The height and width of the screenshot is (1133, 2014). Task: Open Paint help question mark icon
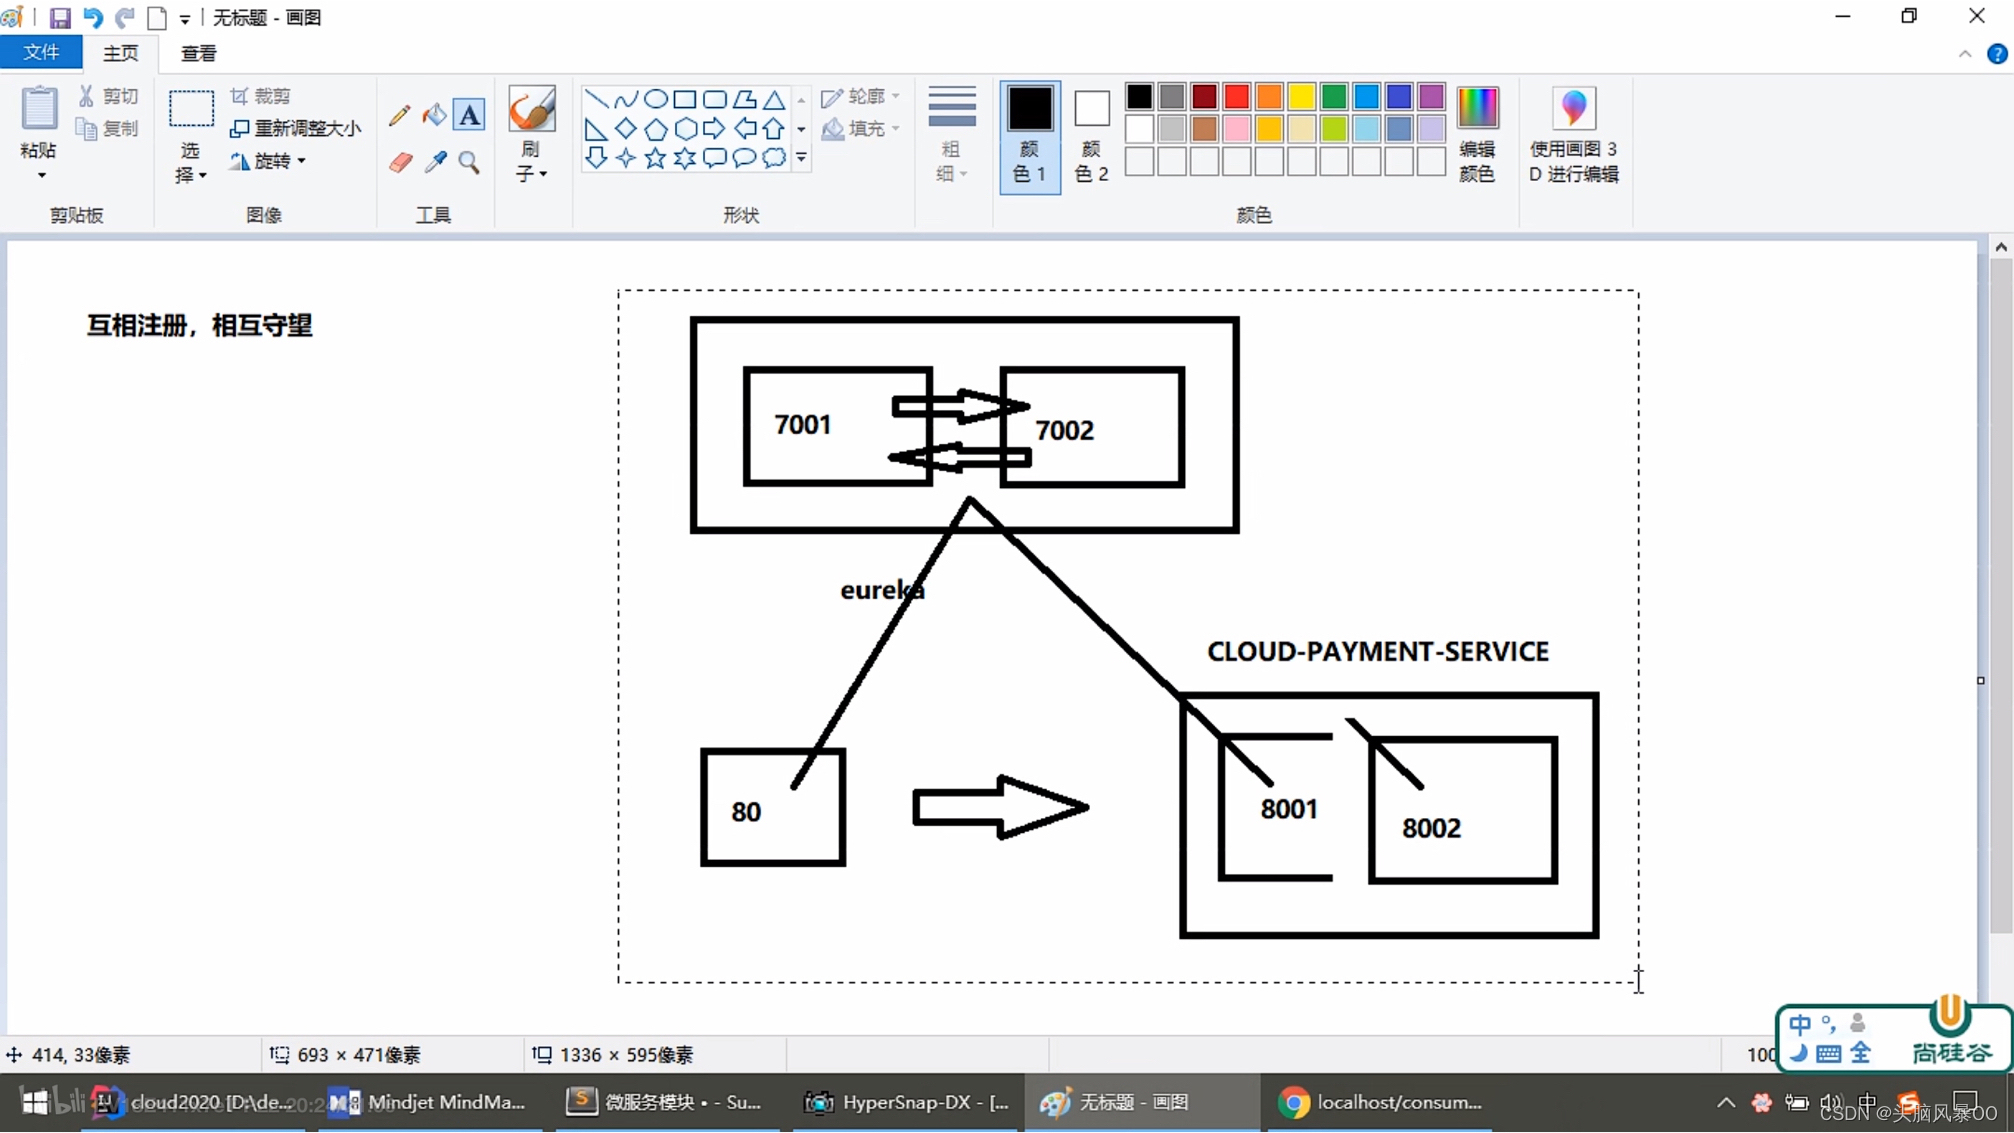1997,54
